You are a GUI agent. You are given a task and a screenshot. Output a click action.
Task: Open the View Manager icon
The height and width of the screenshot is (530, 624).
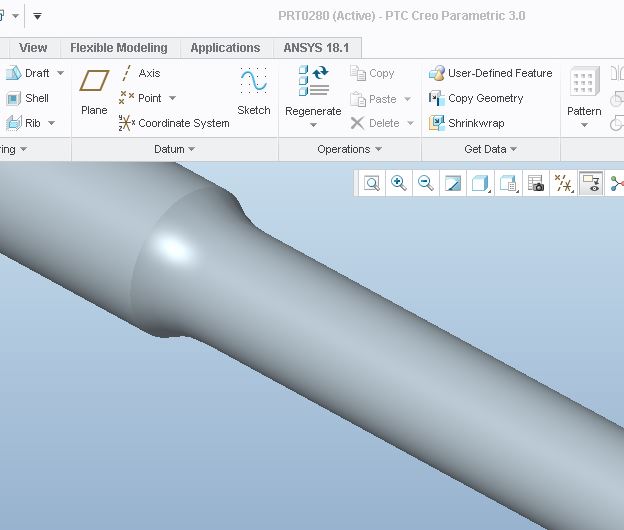[x=536, y=183]
